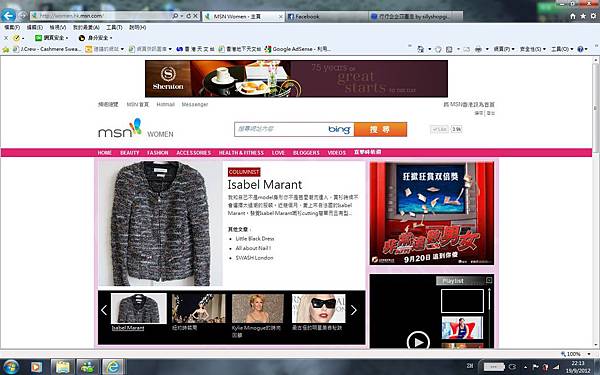
Task: Open the 網頁(P) command bar dropdown
Action: coord(504,49)
